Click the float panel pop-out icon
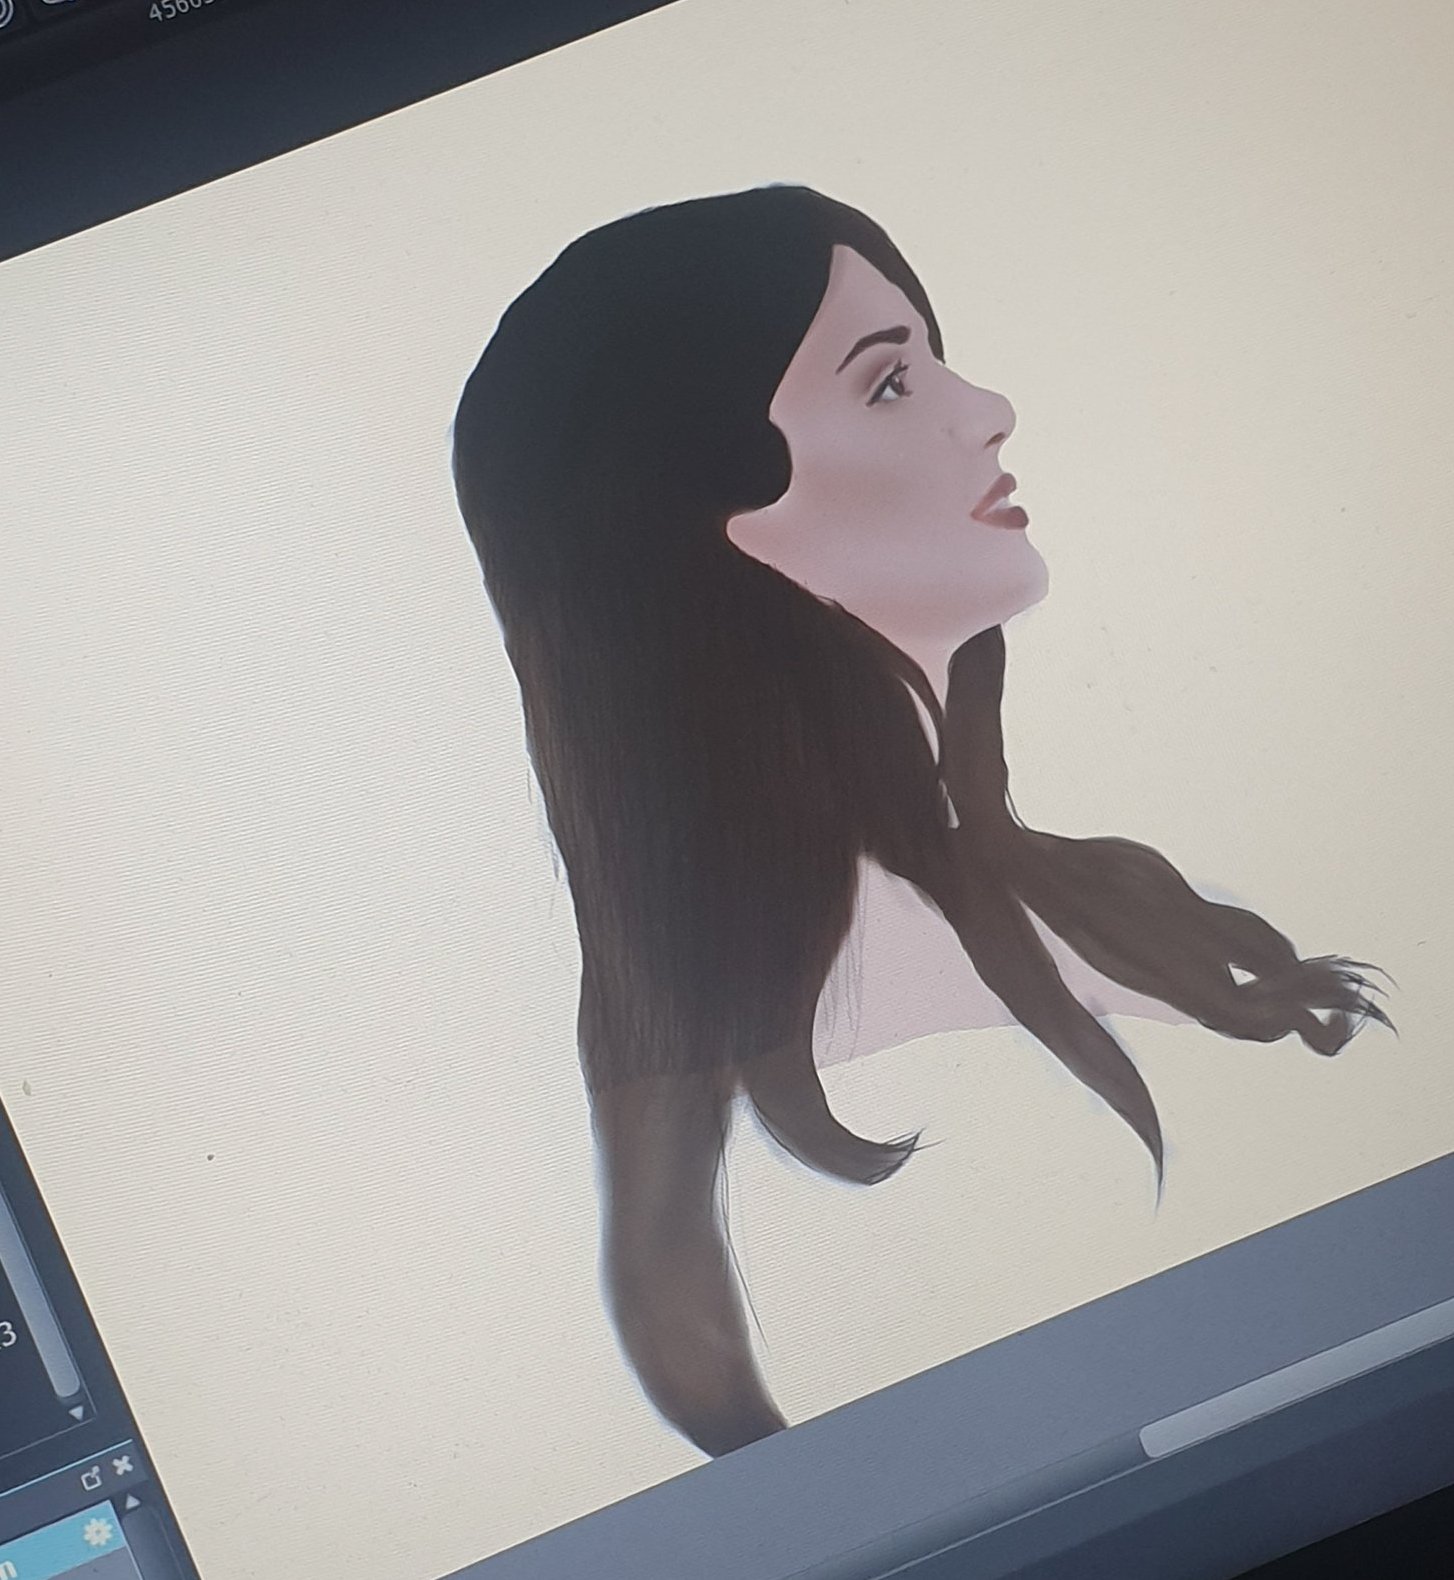The width and height of the screenshot is (1454, 1580). pos(92,1478)
